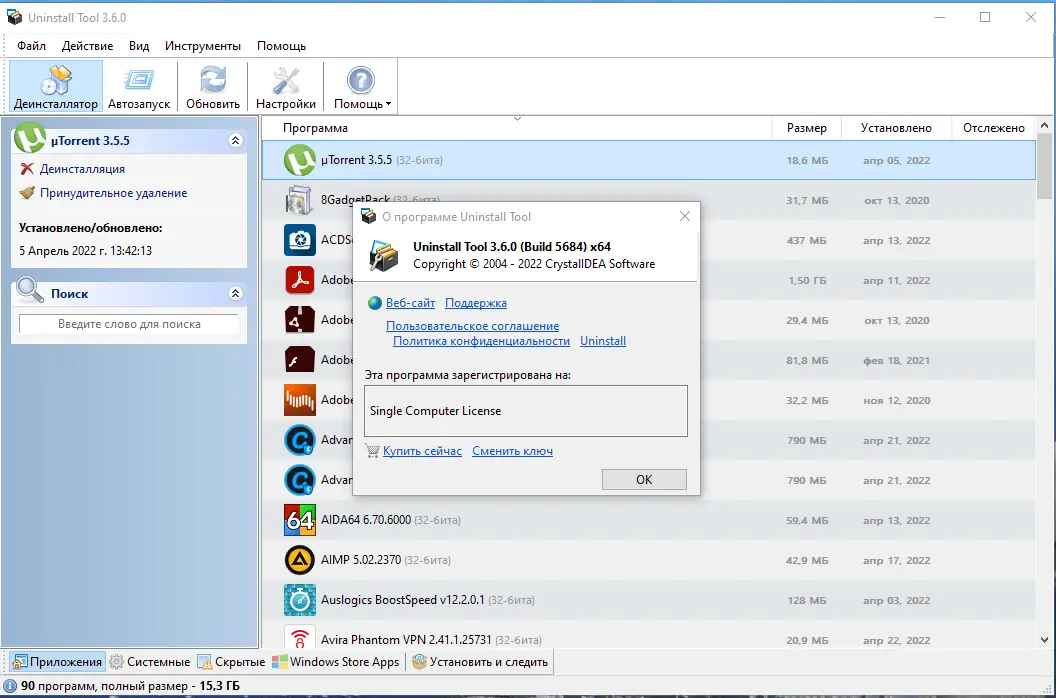Select the µTorrent 3.5.5 icon in list
Viewport: 1056px width, 698px height.
click(300, 160)
